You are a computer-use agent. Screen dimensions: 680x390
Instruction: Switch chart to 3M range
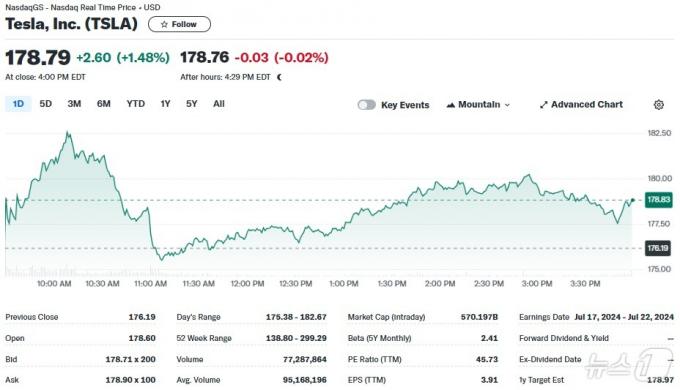tap(74, 104)
